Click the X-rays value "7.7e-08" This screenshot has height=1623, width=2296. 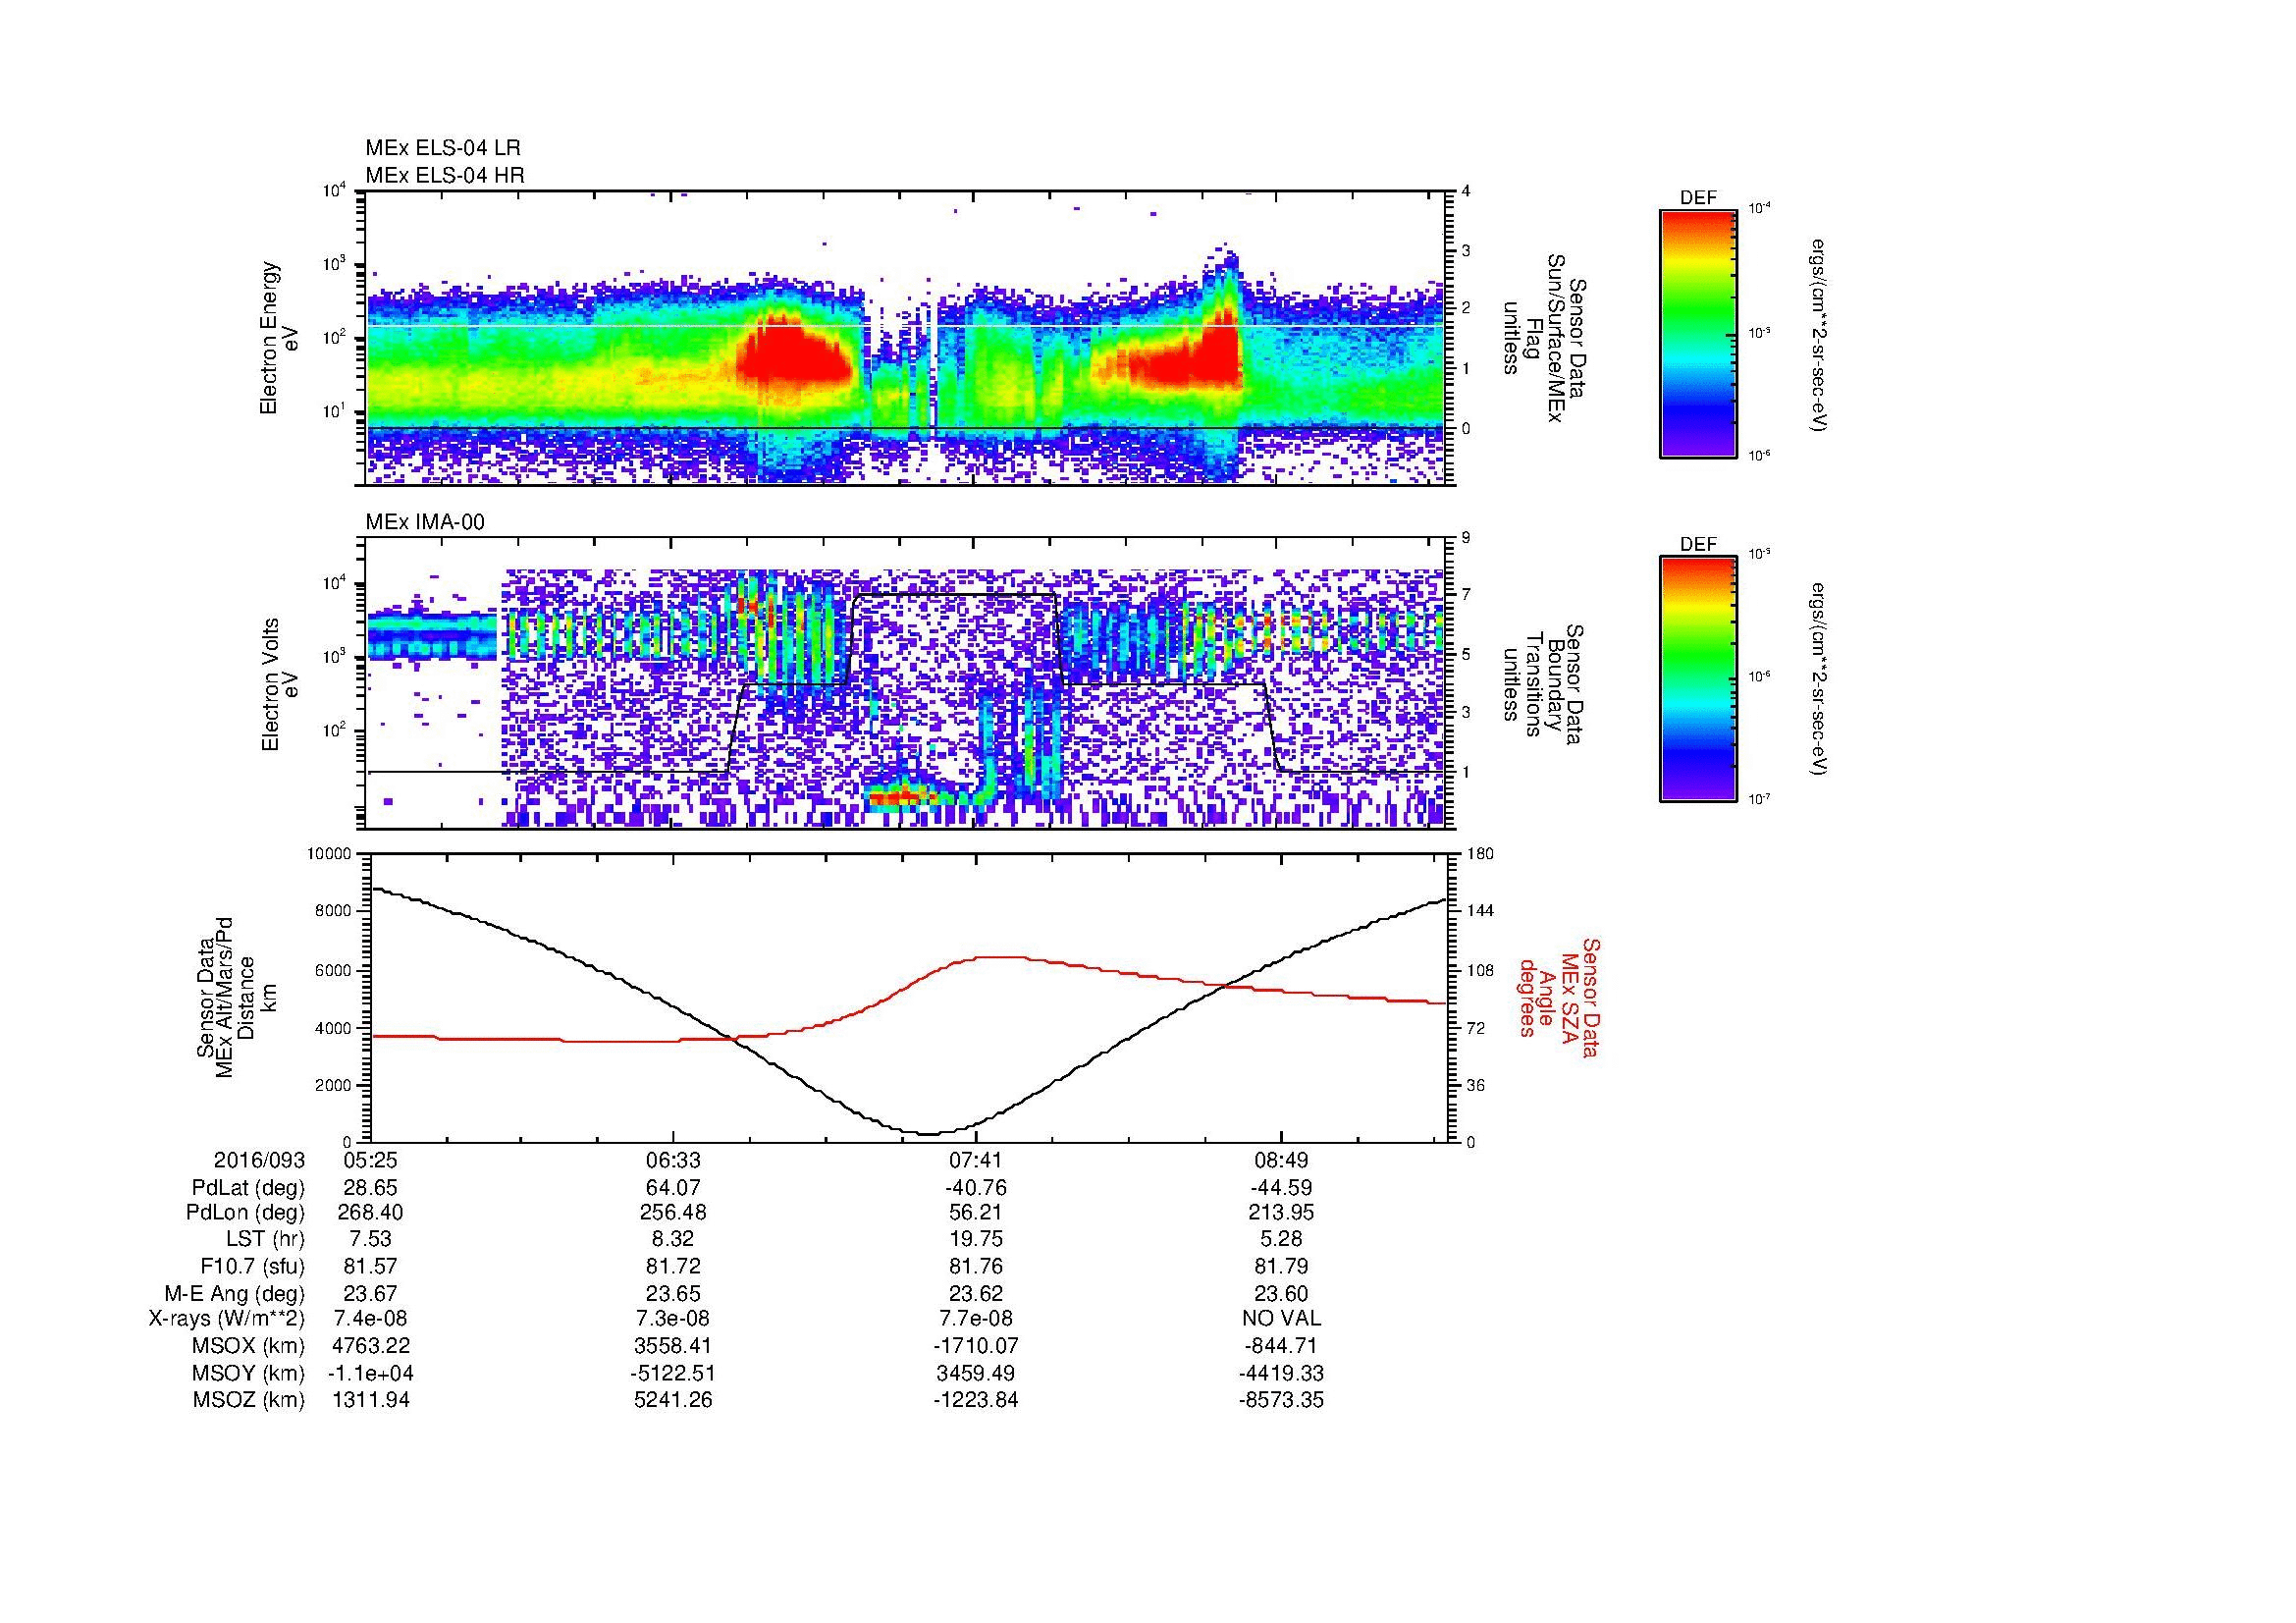pyautogui.click(x=976, y=1319)
